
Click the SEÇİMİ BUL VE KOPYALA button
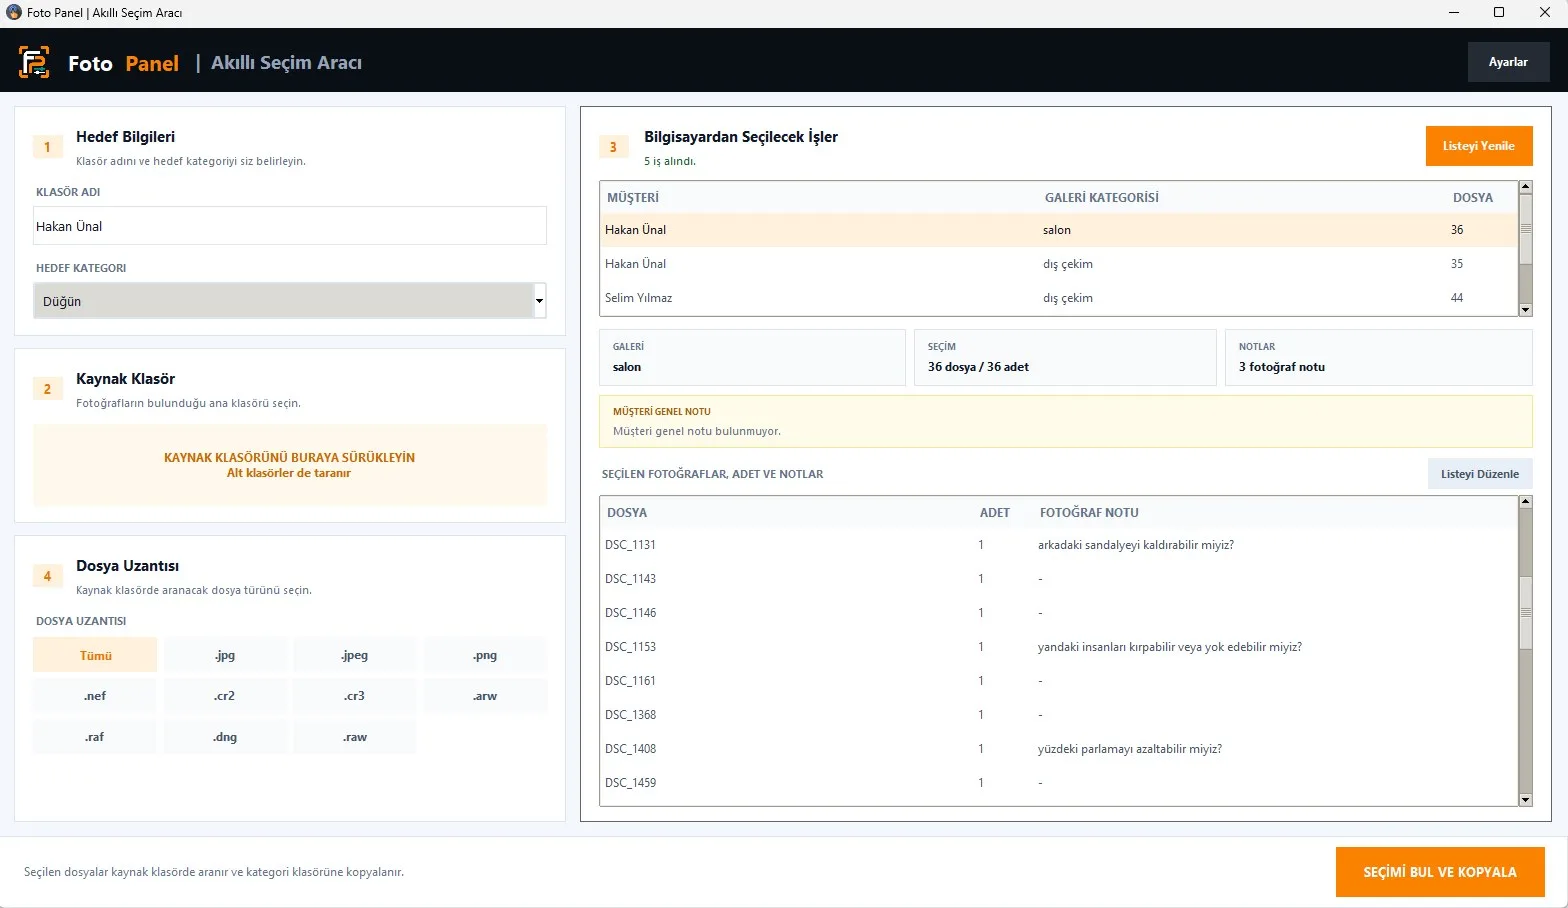pos(1440,872)
